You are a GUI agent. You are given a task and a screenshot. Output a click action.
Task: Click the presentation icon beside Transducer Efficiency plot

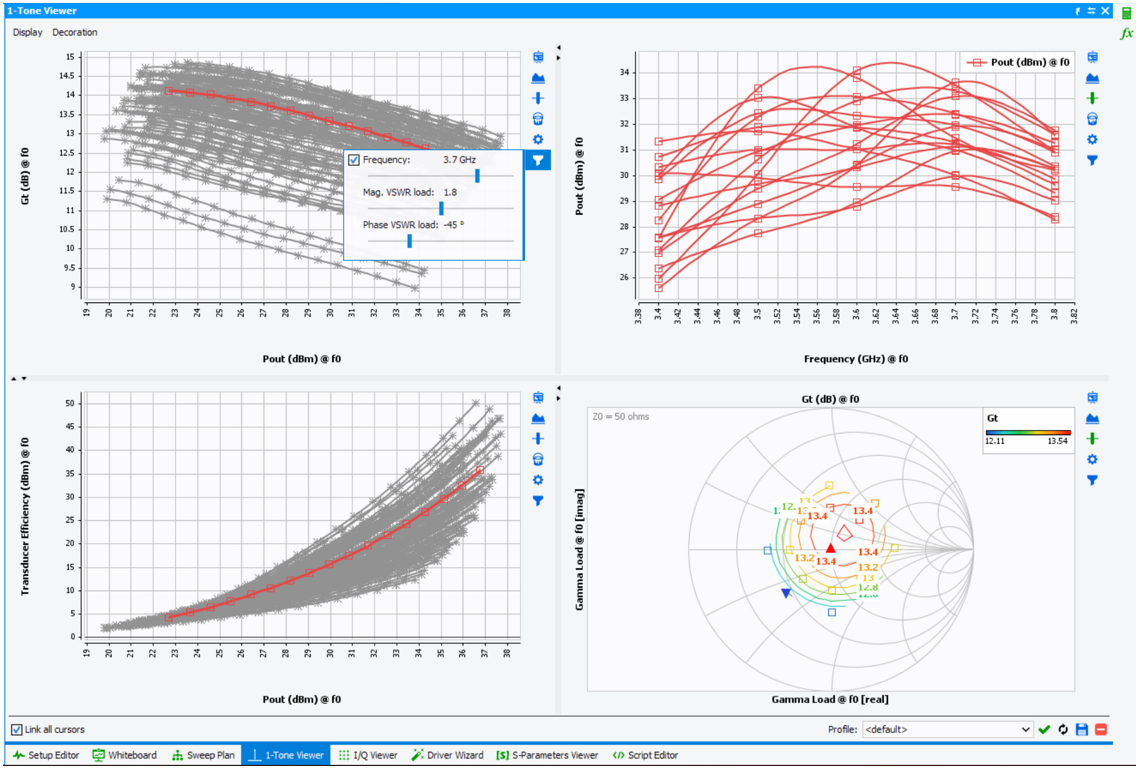pyautogui.click(x=538, y=397)
